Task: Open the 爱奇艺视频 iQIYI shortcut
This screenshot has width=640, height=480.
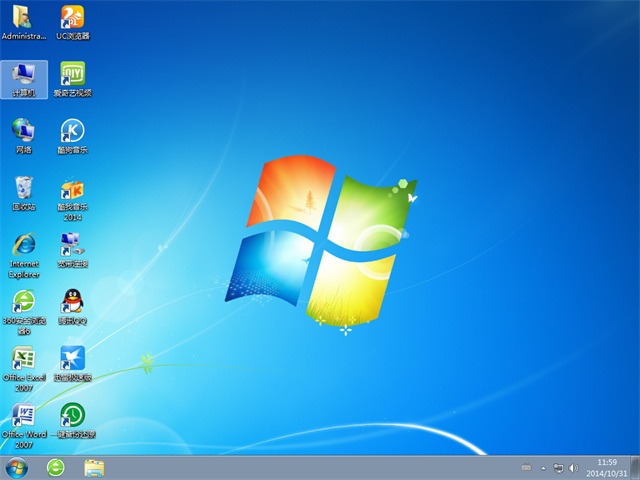Action: click(x=73, y=79)
